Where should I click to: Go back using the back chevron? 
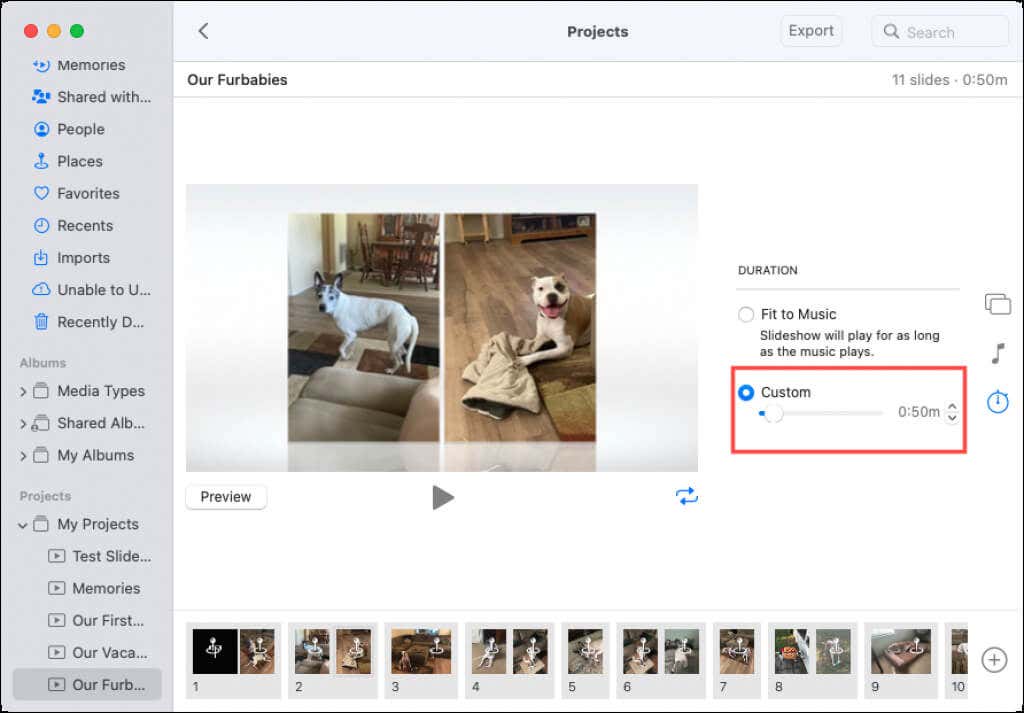[x=203, y=31]
